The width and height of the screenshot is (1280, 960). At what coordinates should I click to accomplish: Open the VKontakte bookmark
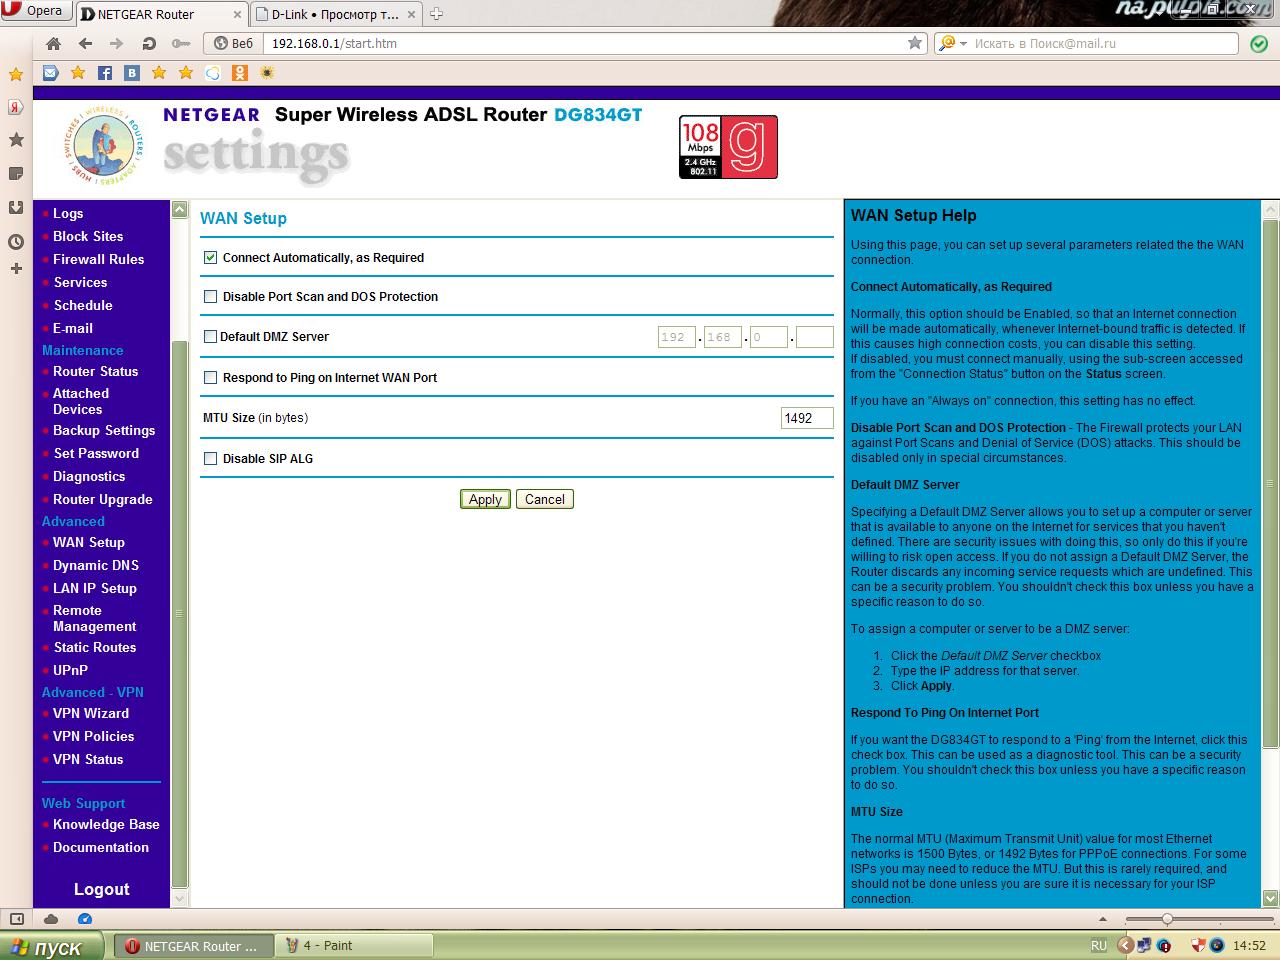[132, 73]
